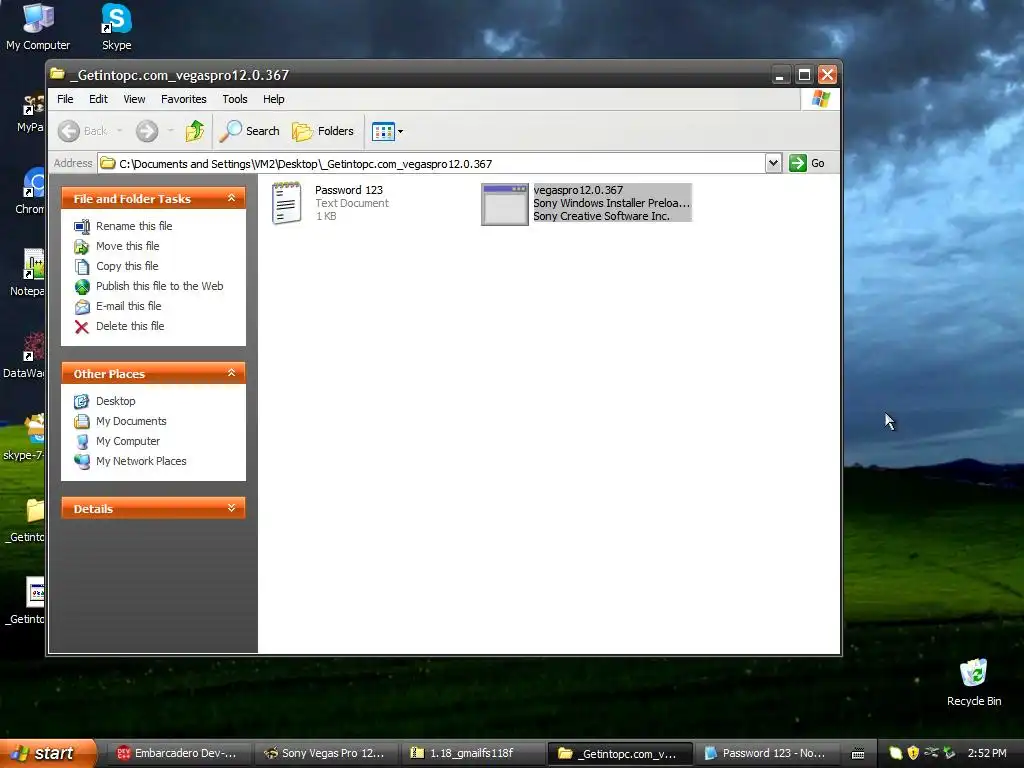Click inside the address path field
Screen dimensions: 1024x768
(x=431, y=163)
